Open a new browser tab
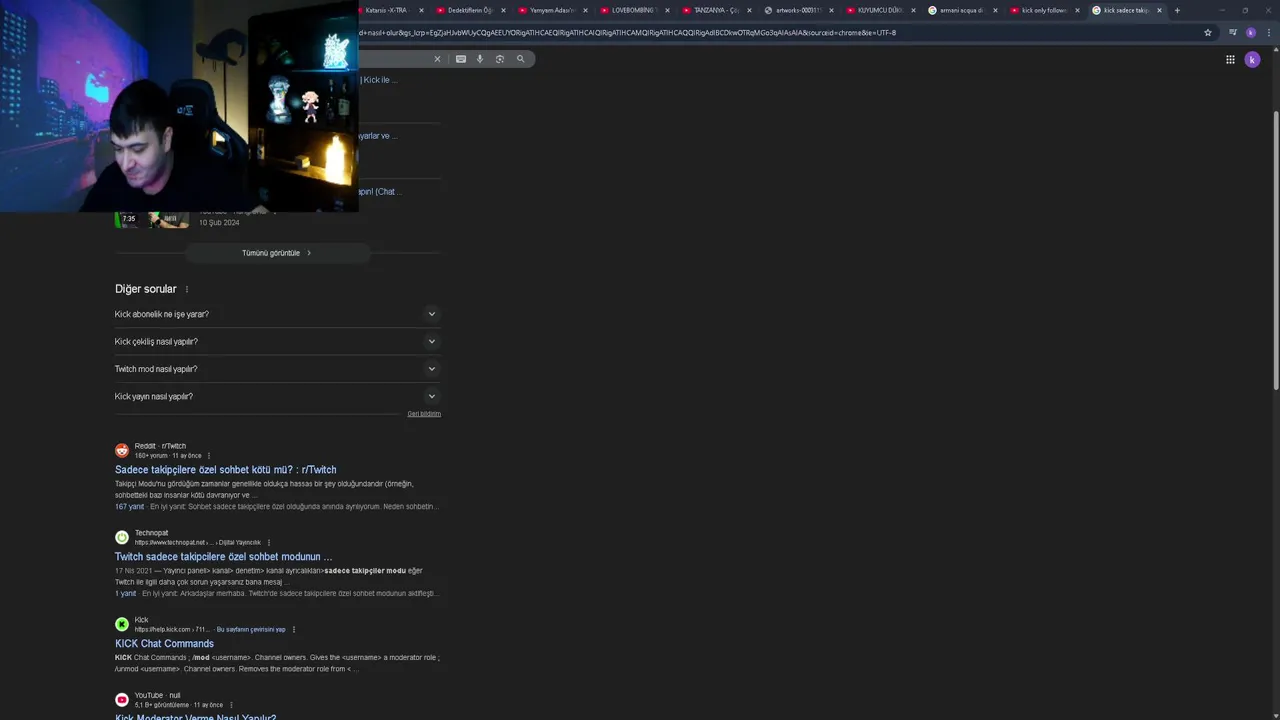This screenshot has height=720, width=1280. point(1177,10)
